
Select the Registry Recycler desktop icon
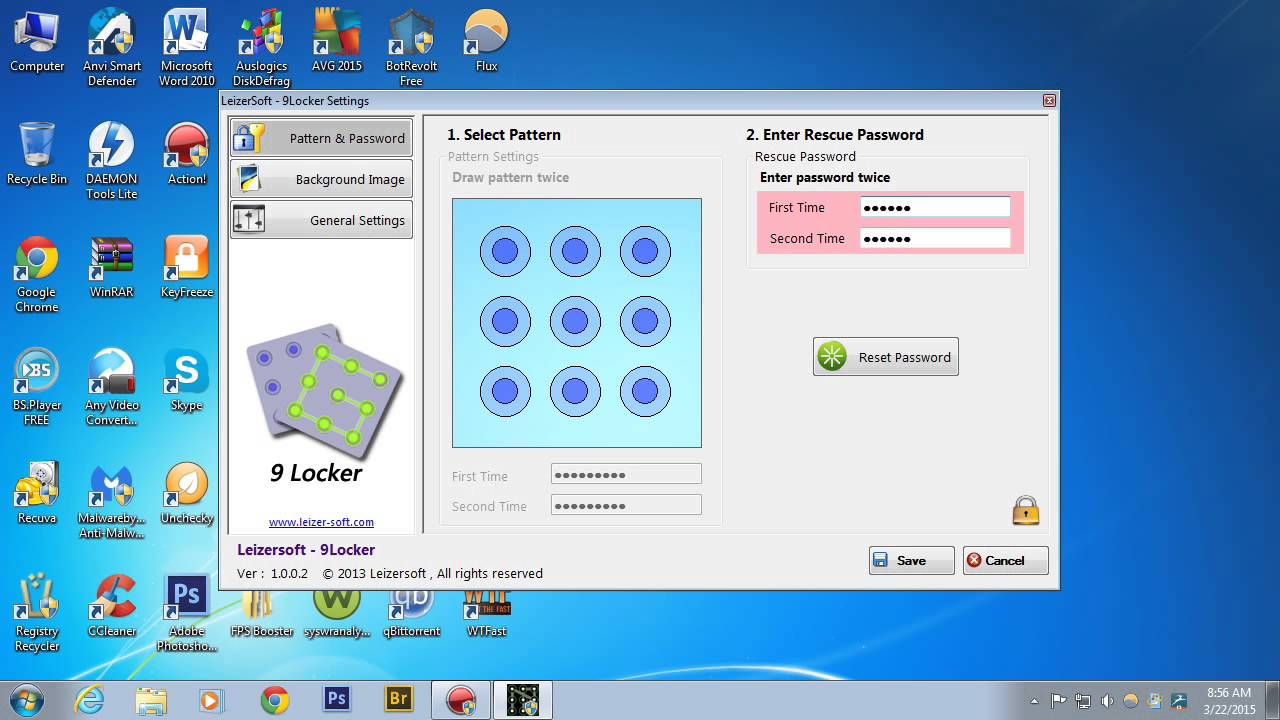point(37,613)
